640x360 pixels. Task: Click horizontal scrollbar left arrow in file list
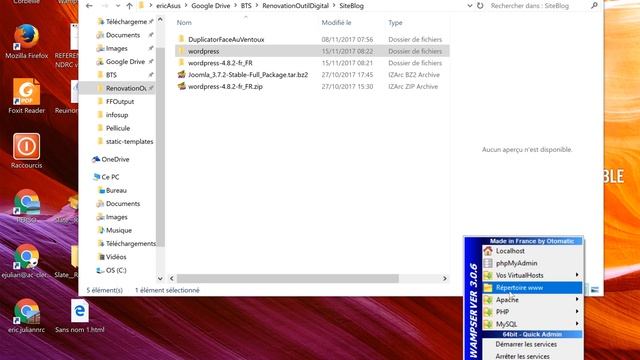coord(172,278)
